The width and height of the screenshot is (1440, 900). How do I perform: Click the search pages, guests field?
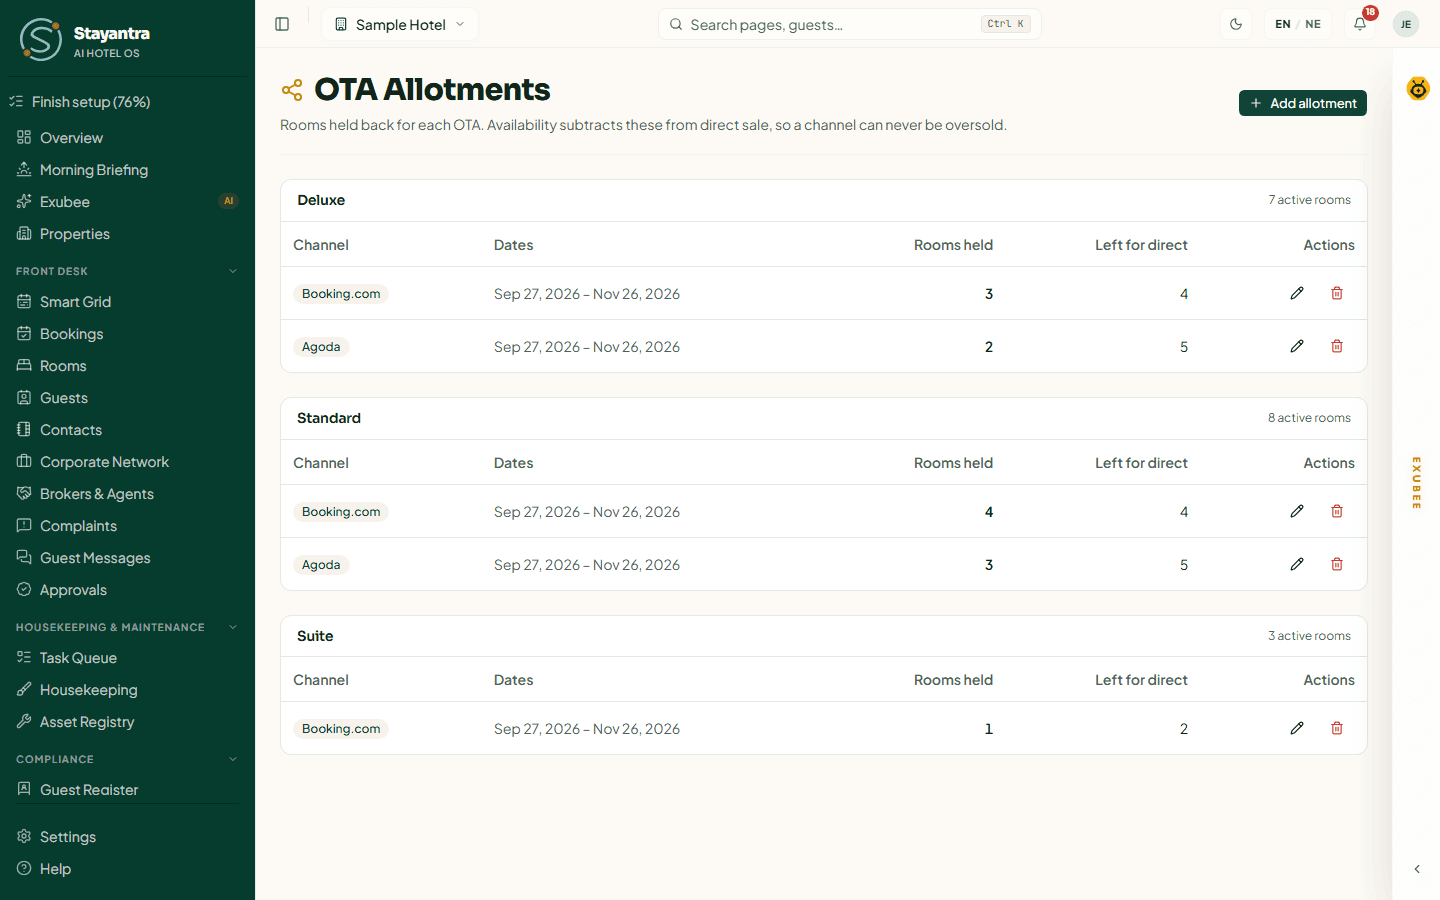click(x=850, y=24)
